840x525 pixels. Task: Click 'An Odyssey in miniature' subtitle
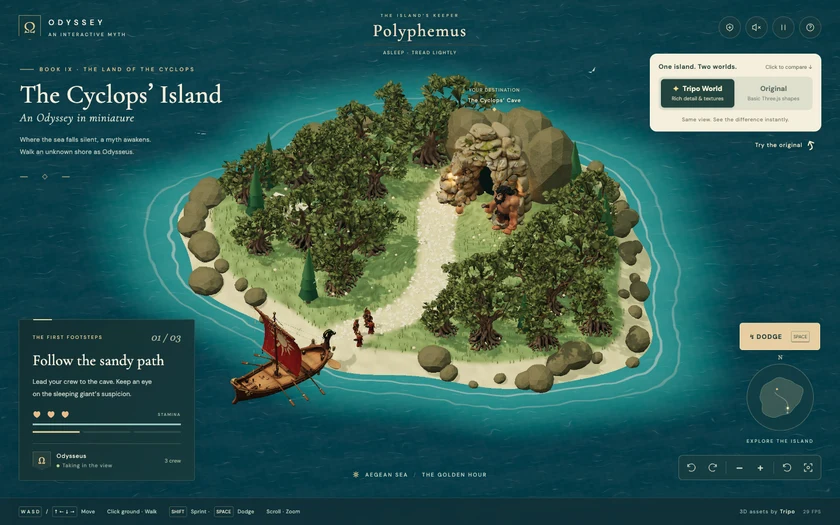(77, 118)
